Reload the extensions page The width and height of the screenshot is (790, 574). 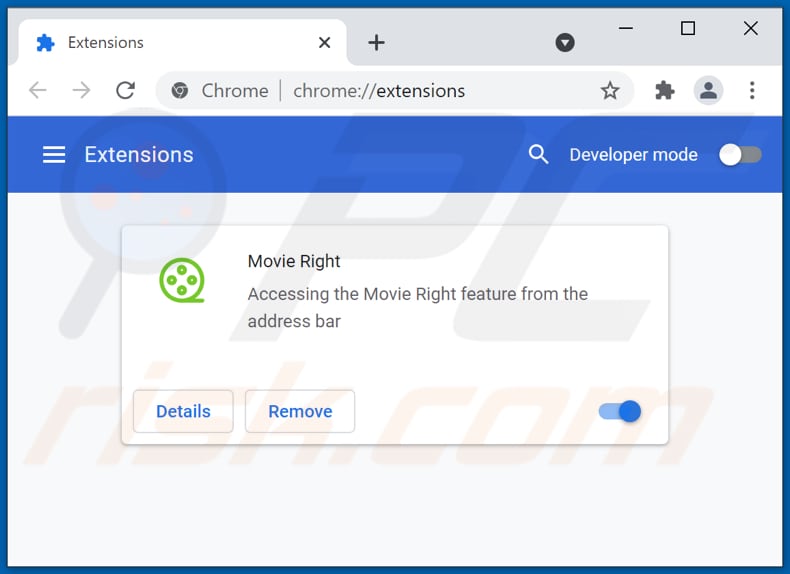click(x=125, y=91)
